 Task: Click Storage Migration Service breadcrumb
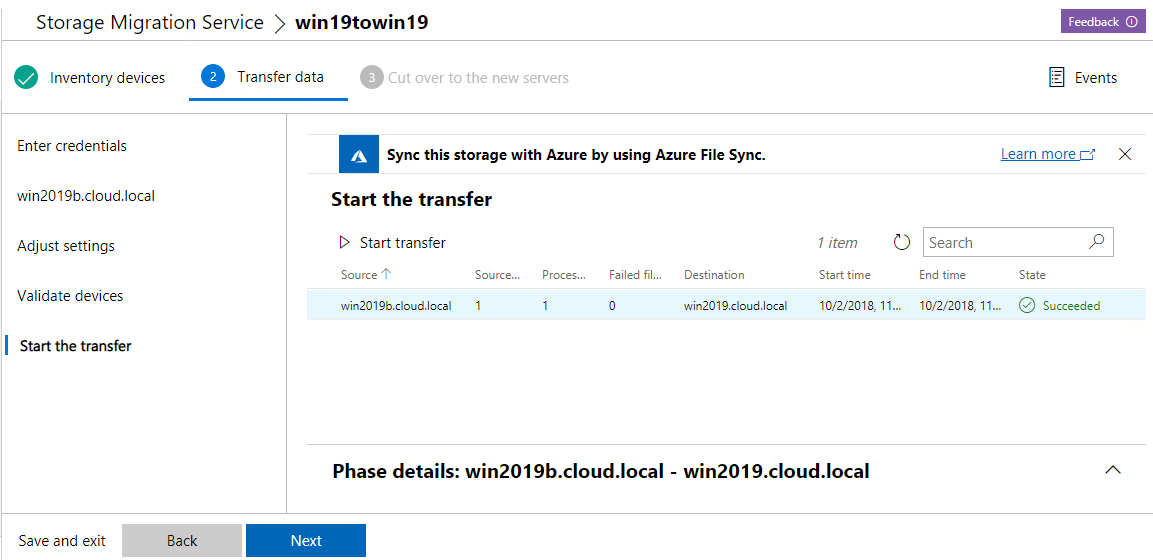(x=150, y=22)
